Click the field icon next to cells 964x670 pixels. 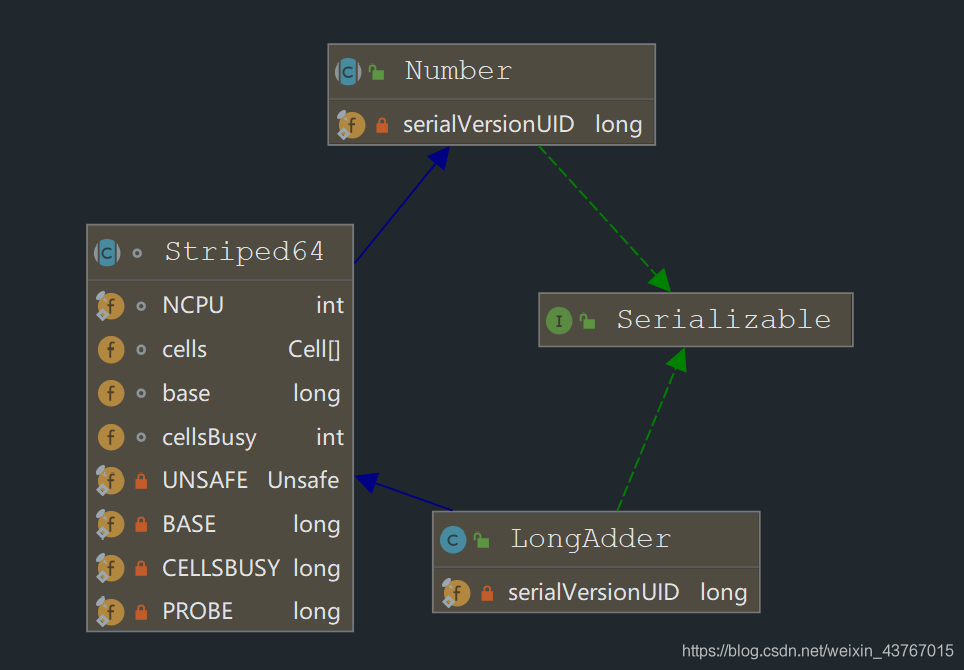(x=110, y=350)
